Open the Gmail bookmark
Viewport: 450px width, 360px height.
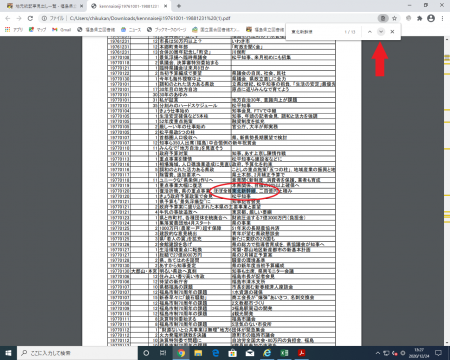[x=62, y=30]
